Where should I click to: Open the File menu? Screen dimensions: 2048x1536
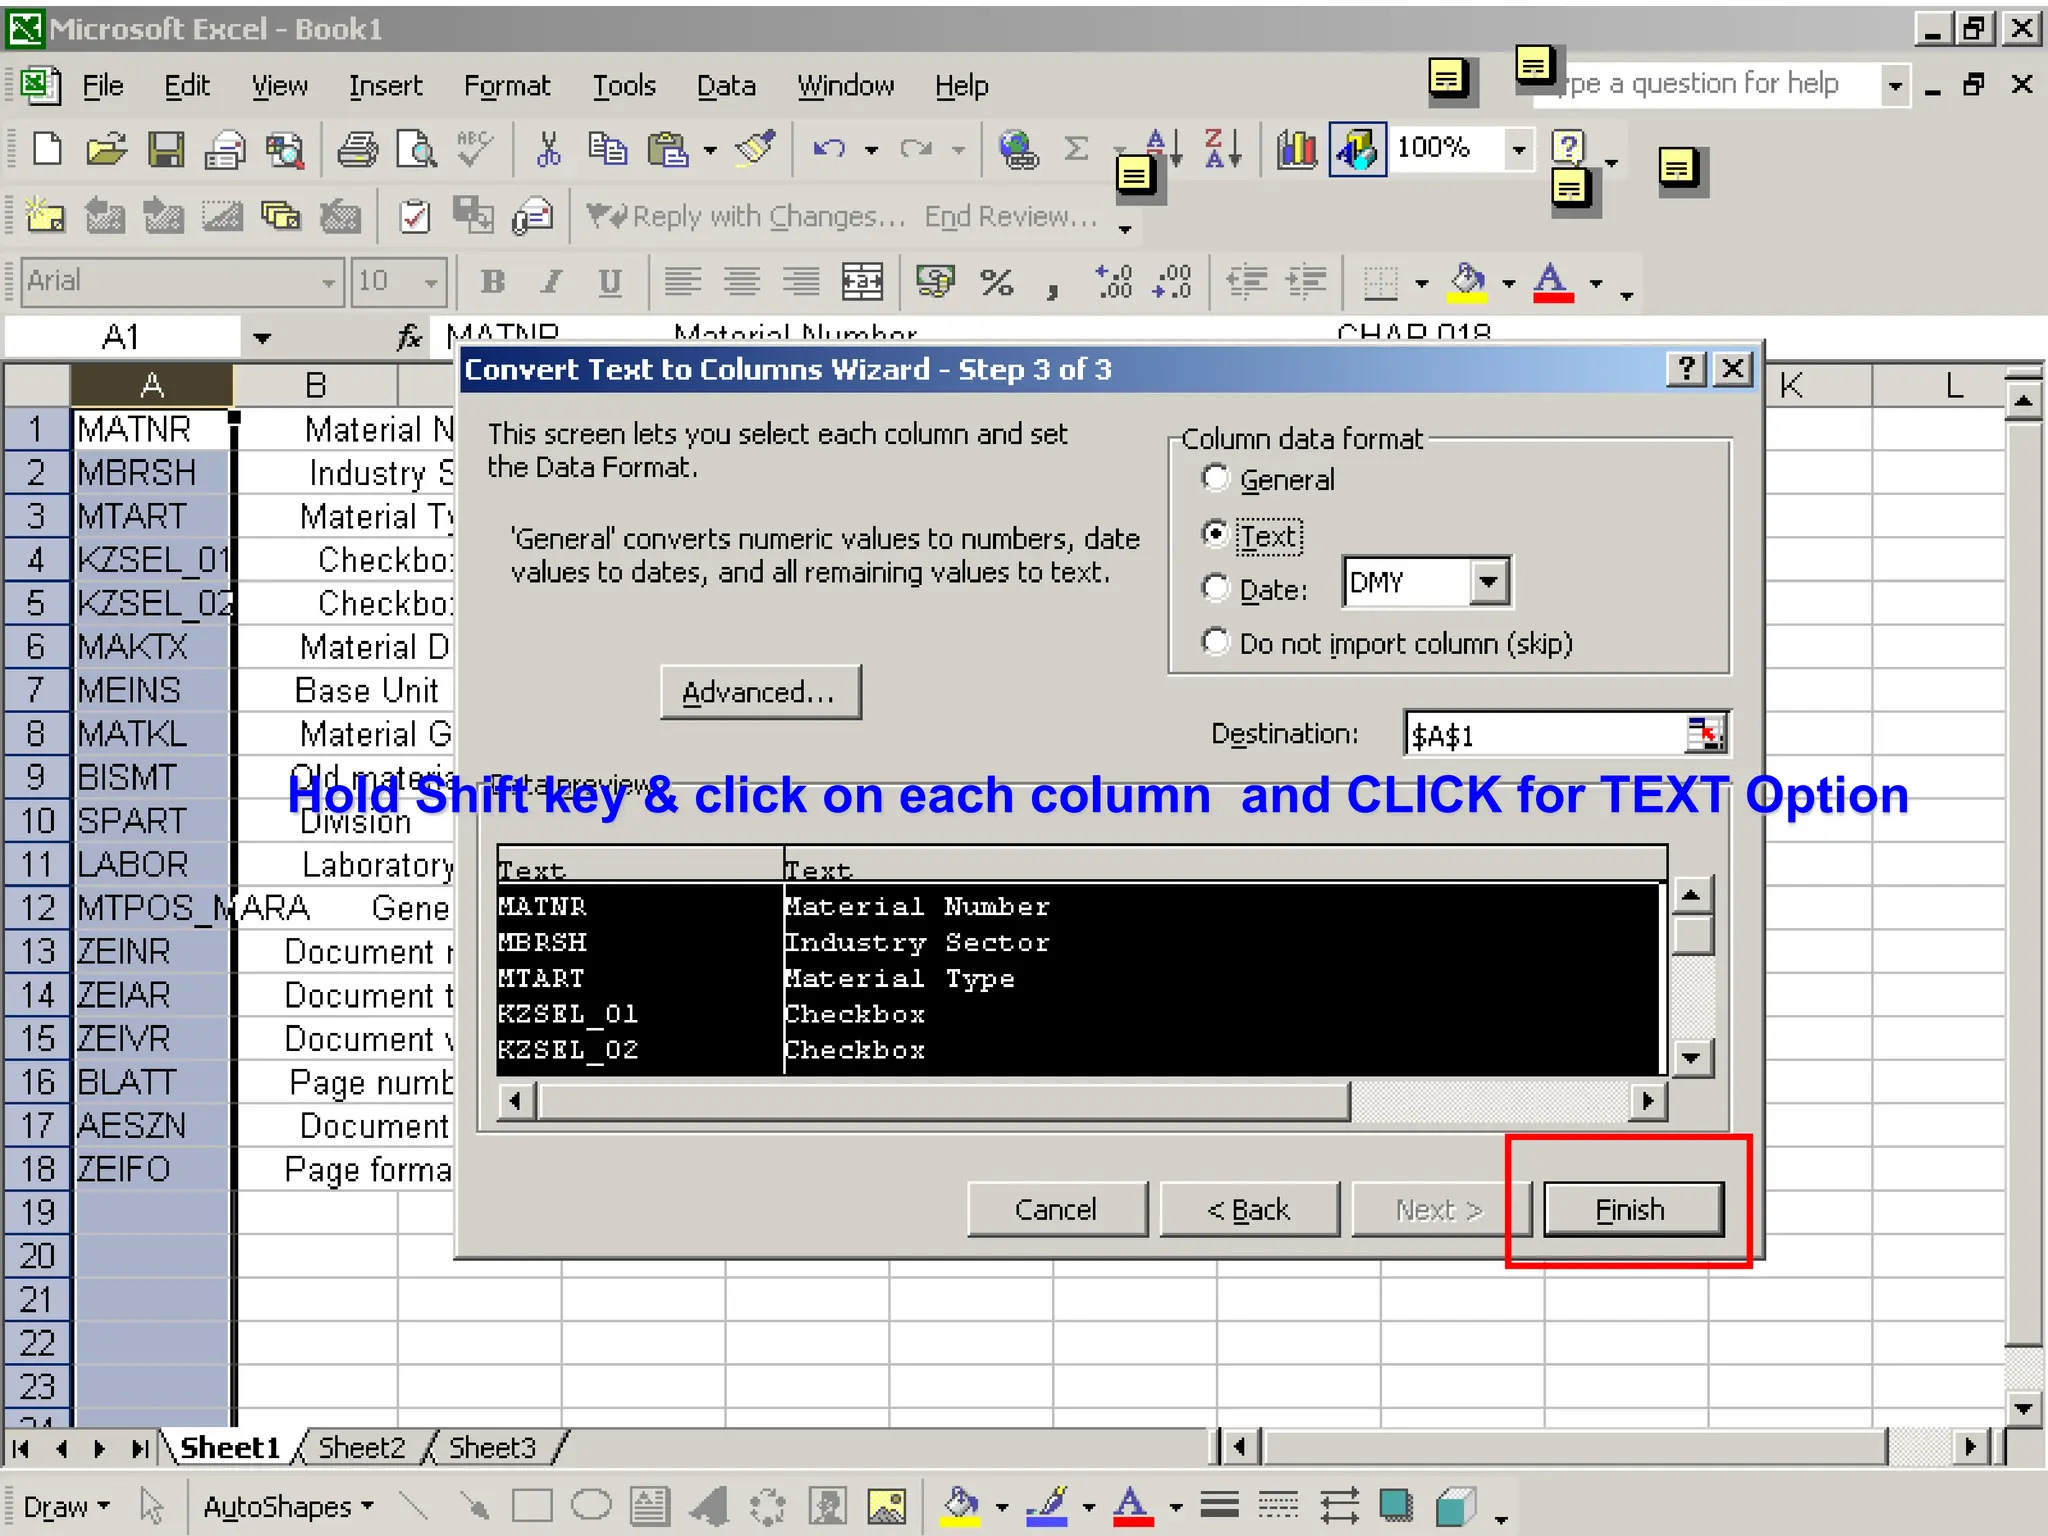(x=102, y=86)
